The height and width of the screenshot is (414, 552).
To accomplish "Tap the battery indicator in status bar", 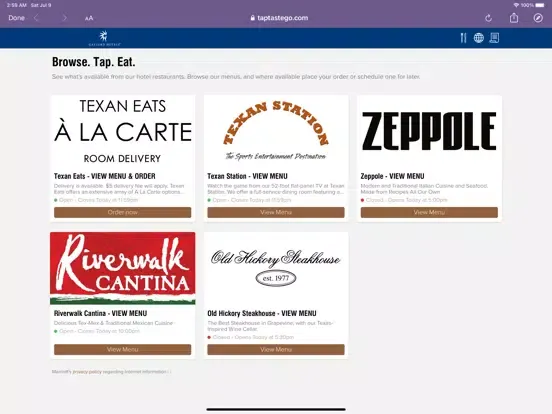I will point(540,5).
